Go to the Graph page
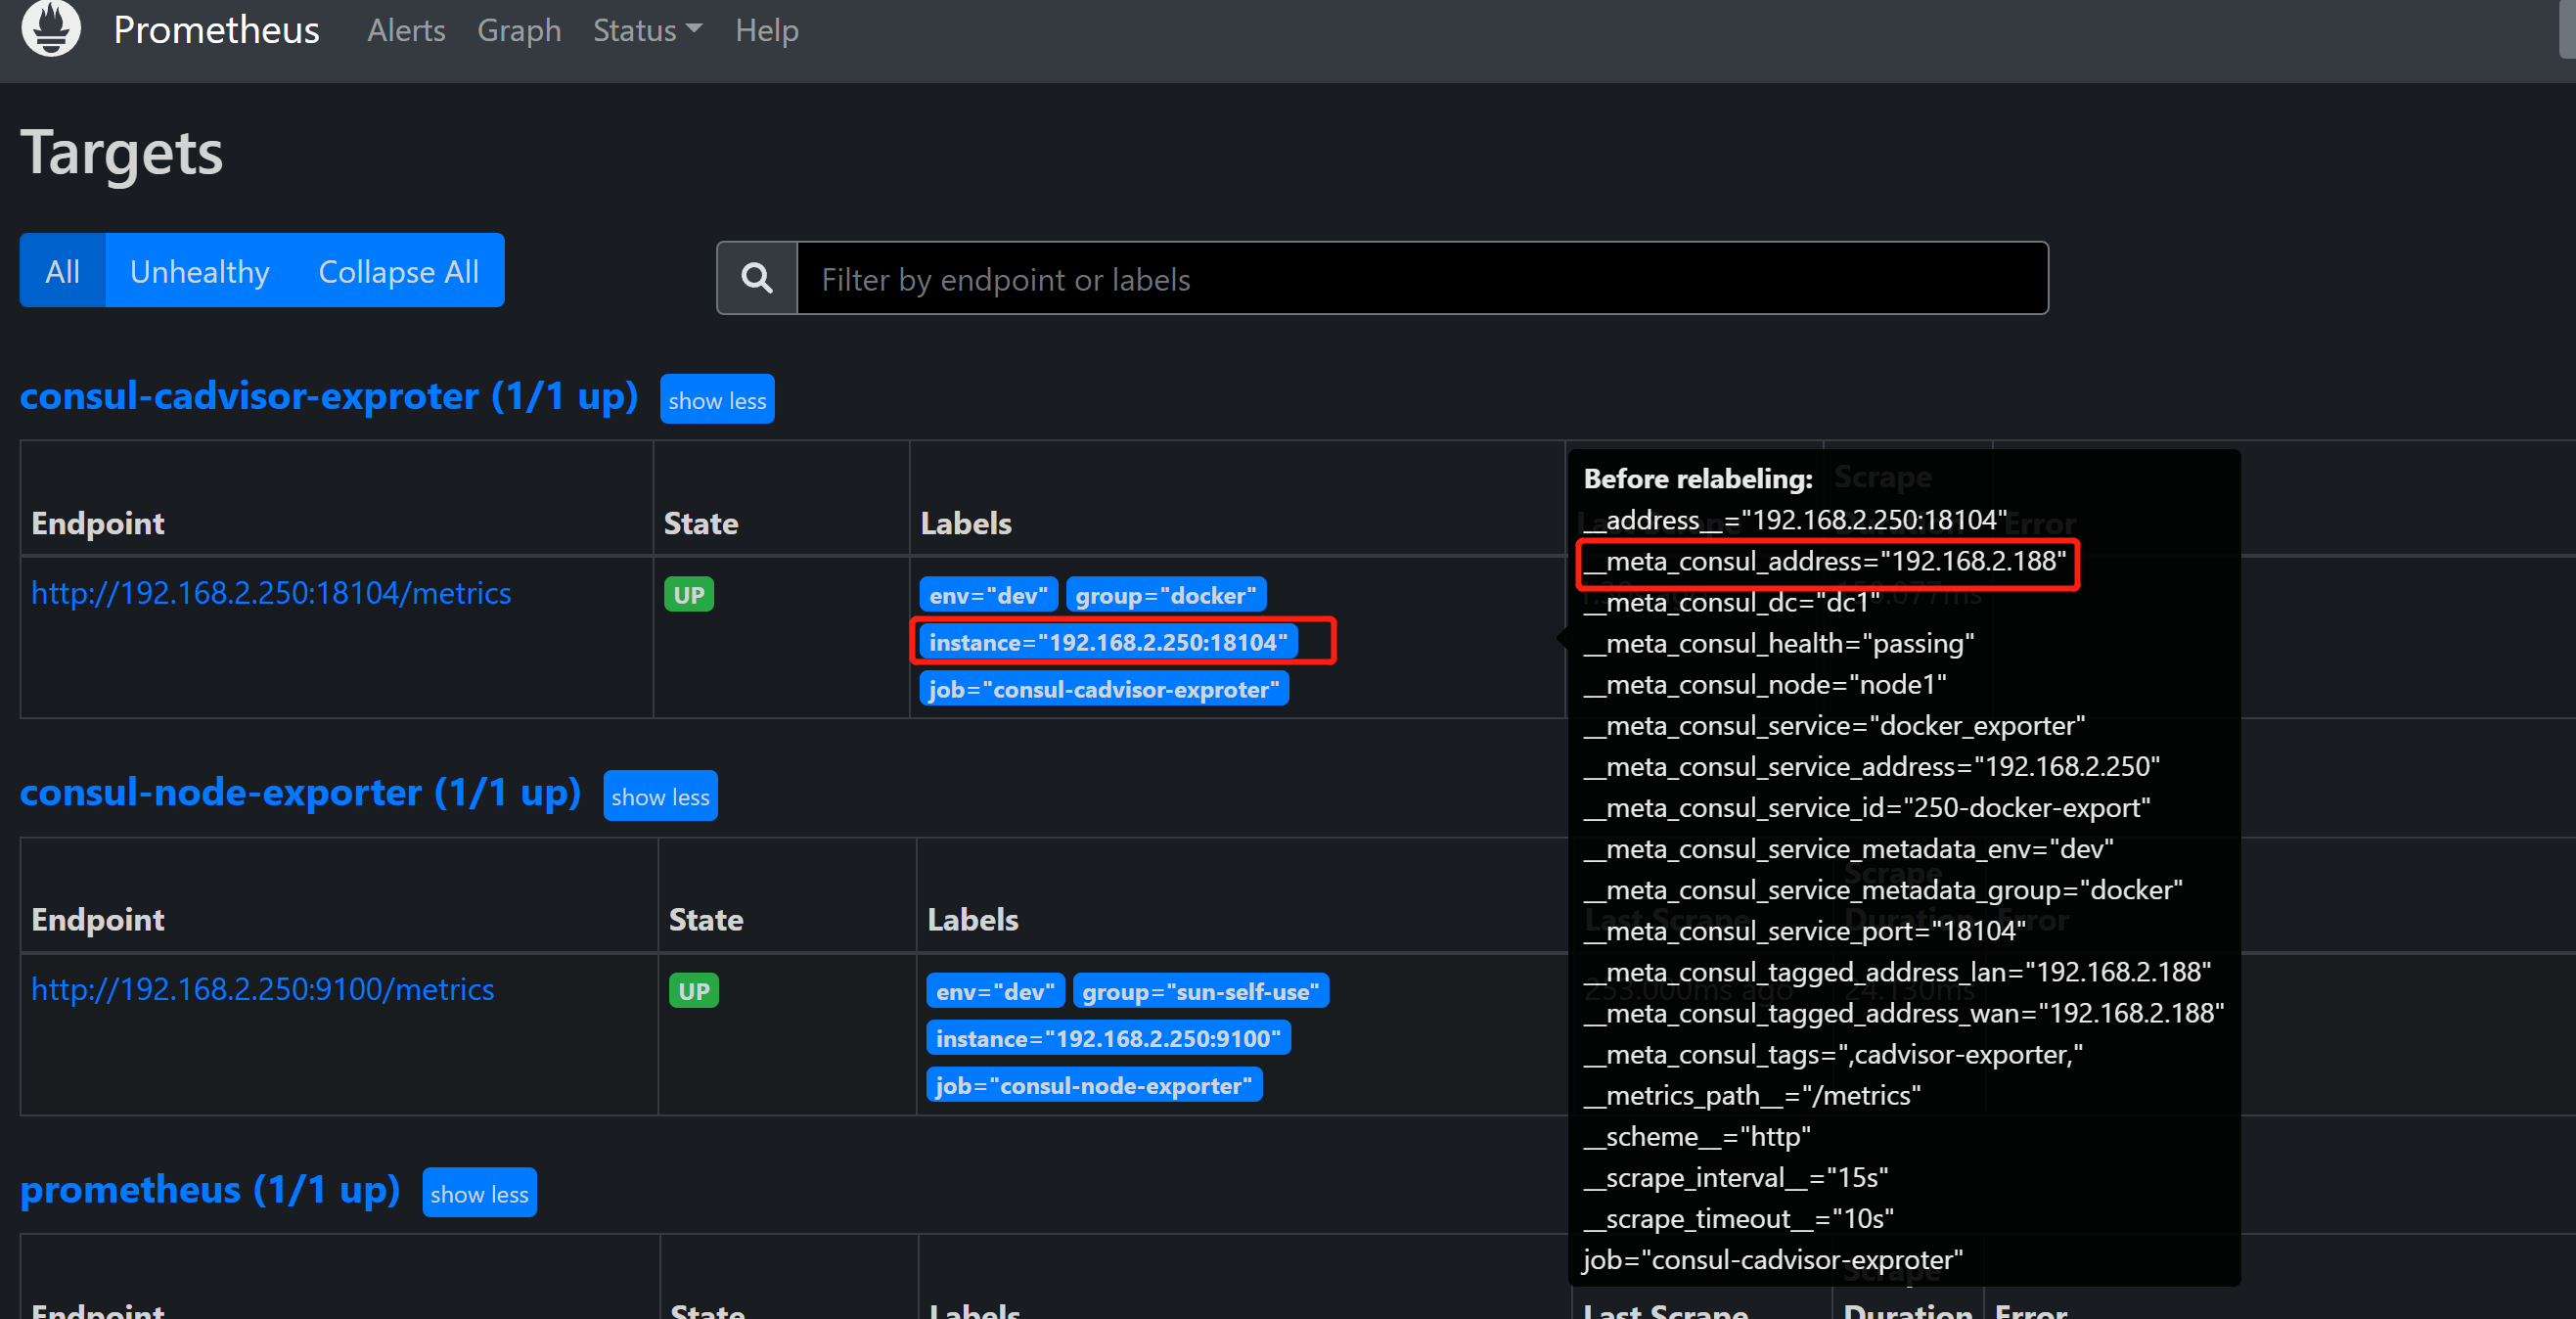Screen dimensions: 2576x1319 click(x=518, y=30)
